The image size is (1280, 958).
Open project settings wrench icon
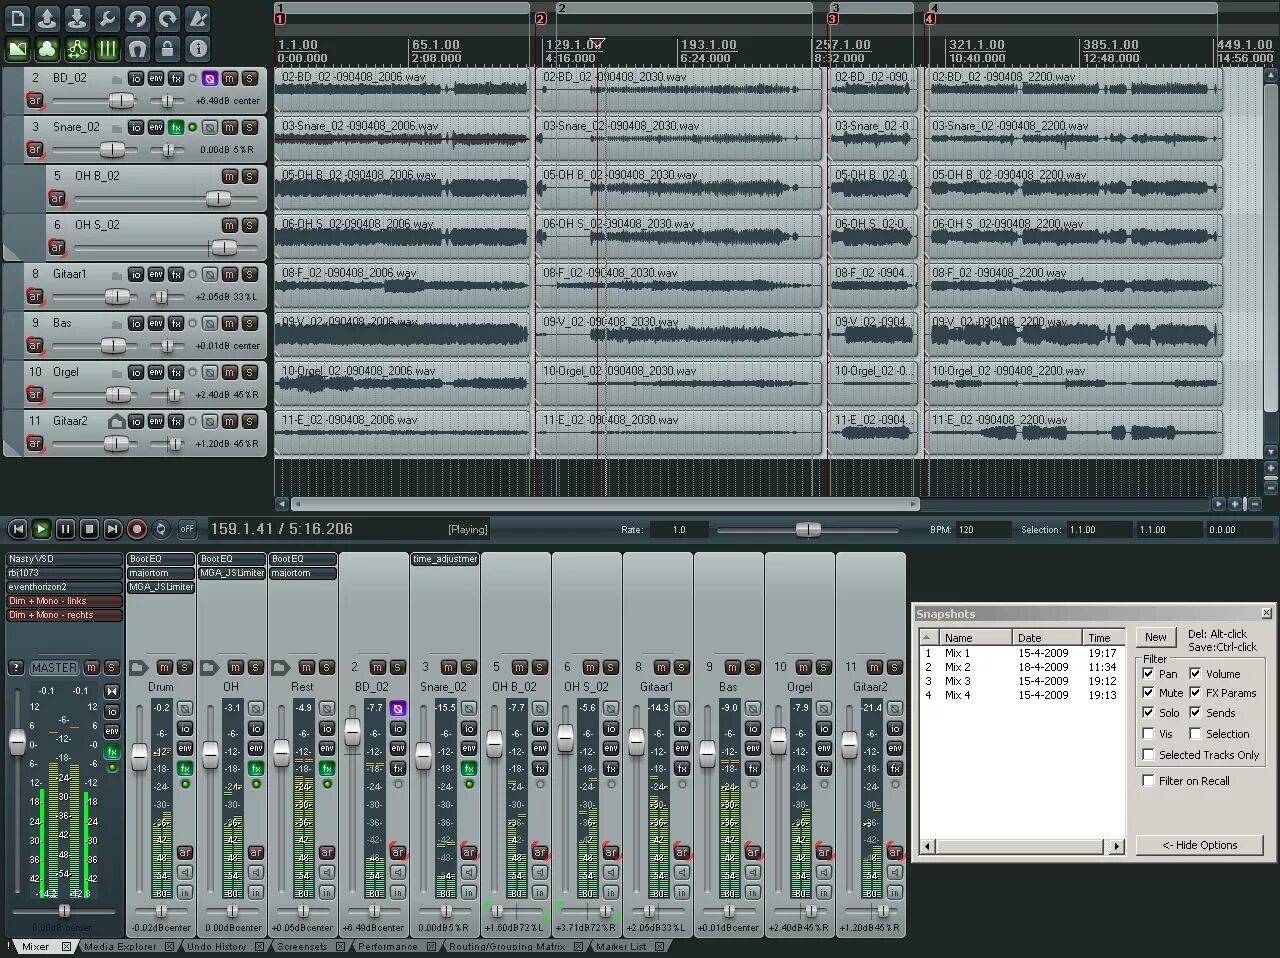click(108, 18)
